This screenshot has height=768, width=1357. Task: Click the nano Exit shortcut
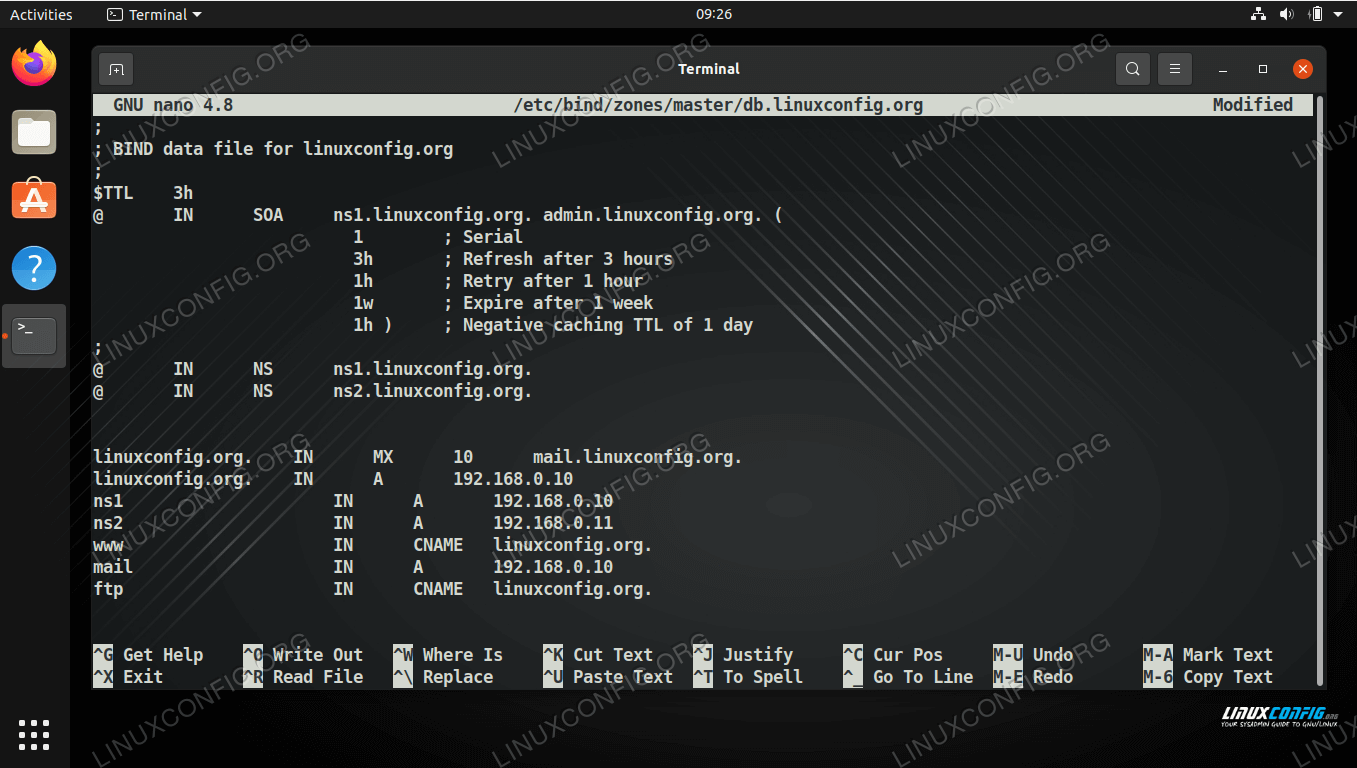128,677
